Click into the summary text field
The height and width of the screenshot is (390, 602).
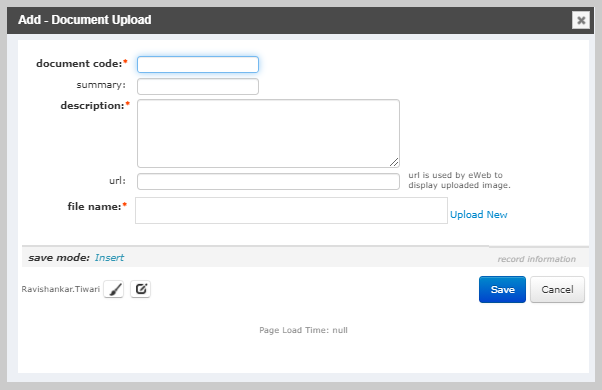coord(198,86)
